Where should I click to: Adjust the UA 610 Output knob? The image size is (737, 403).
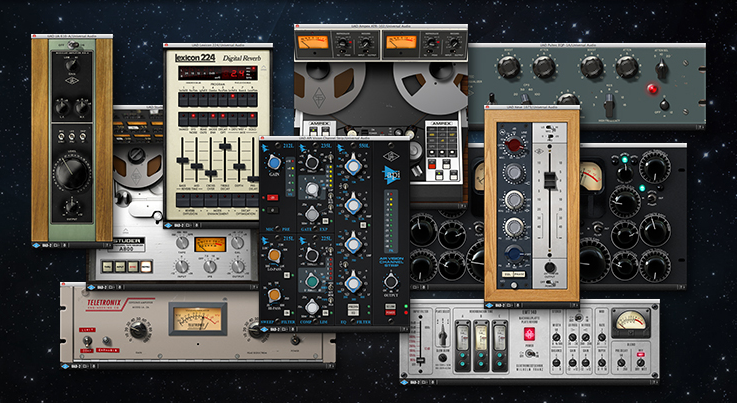[72, 207]
